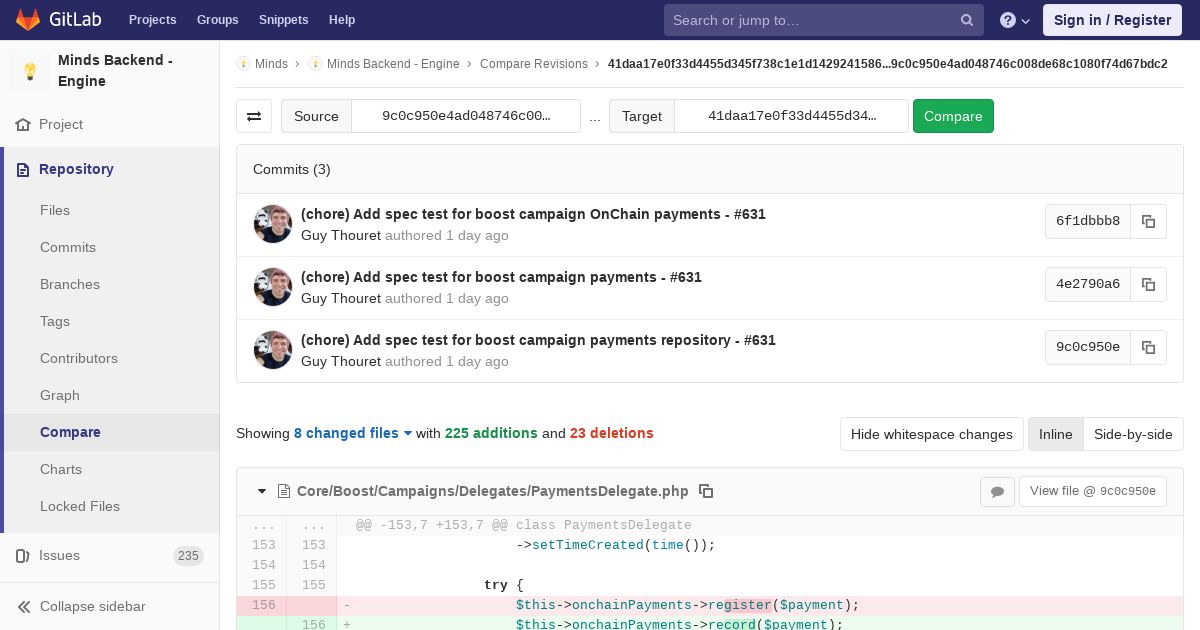1200x630 pixels.
Task: Expand the 8 changed files dropdown
Action: 353,433
